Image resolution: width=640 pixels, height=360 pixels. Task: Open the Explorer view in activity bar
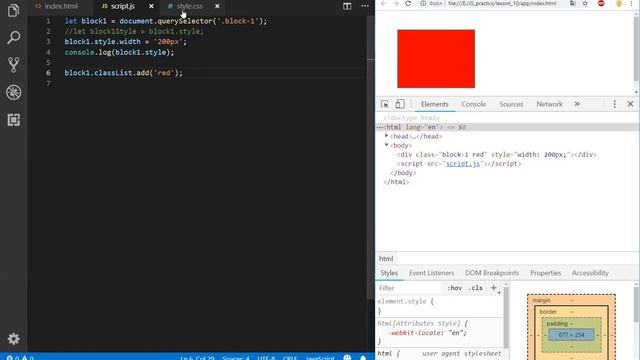coord(13,10)
